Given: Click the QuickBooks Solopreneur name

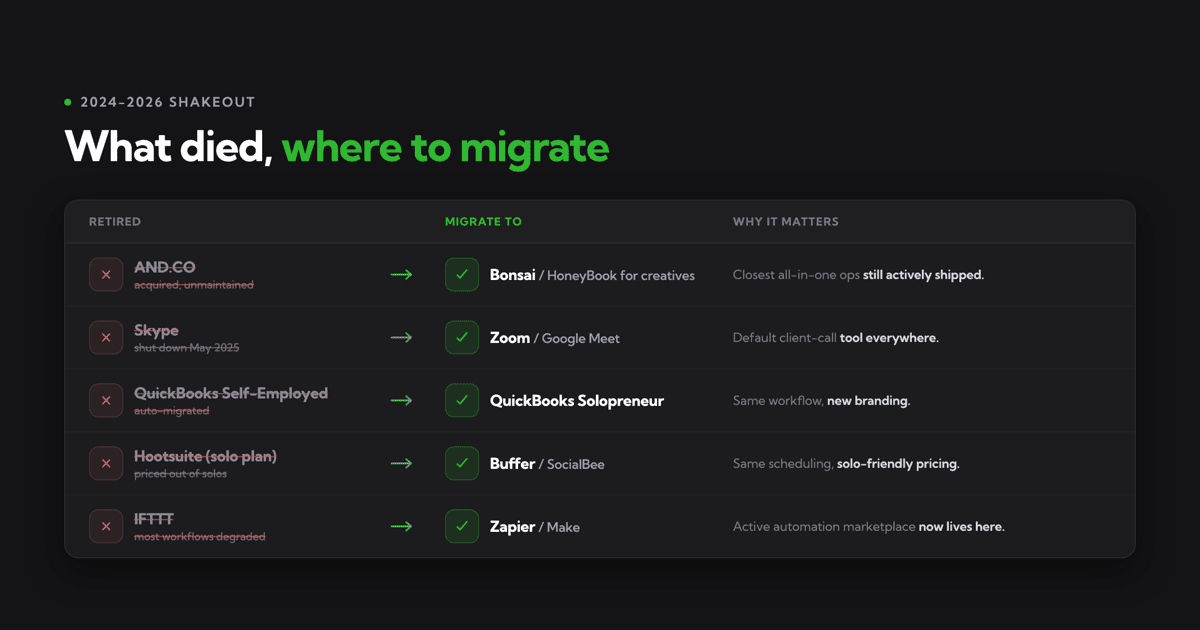Looking at the screenshot, I should tap(577, 401).
